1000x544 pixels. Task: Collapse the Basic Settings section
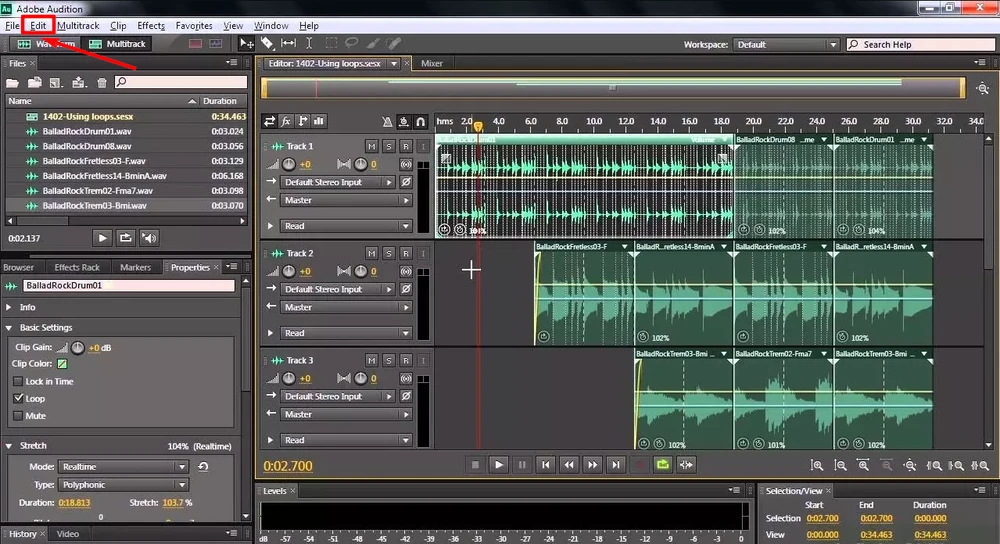[x=9, y=328]
